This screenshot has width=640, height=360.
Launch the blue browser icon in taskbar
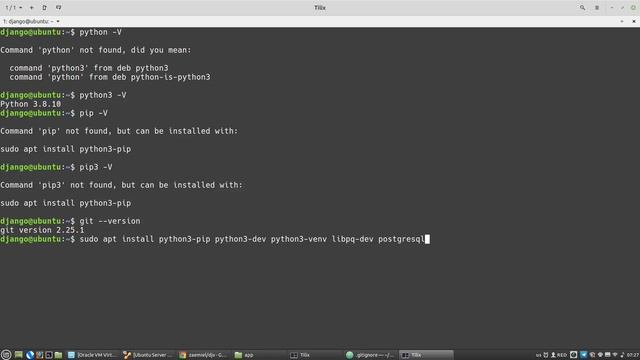(x=30, y=355)
